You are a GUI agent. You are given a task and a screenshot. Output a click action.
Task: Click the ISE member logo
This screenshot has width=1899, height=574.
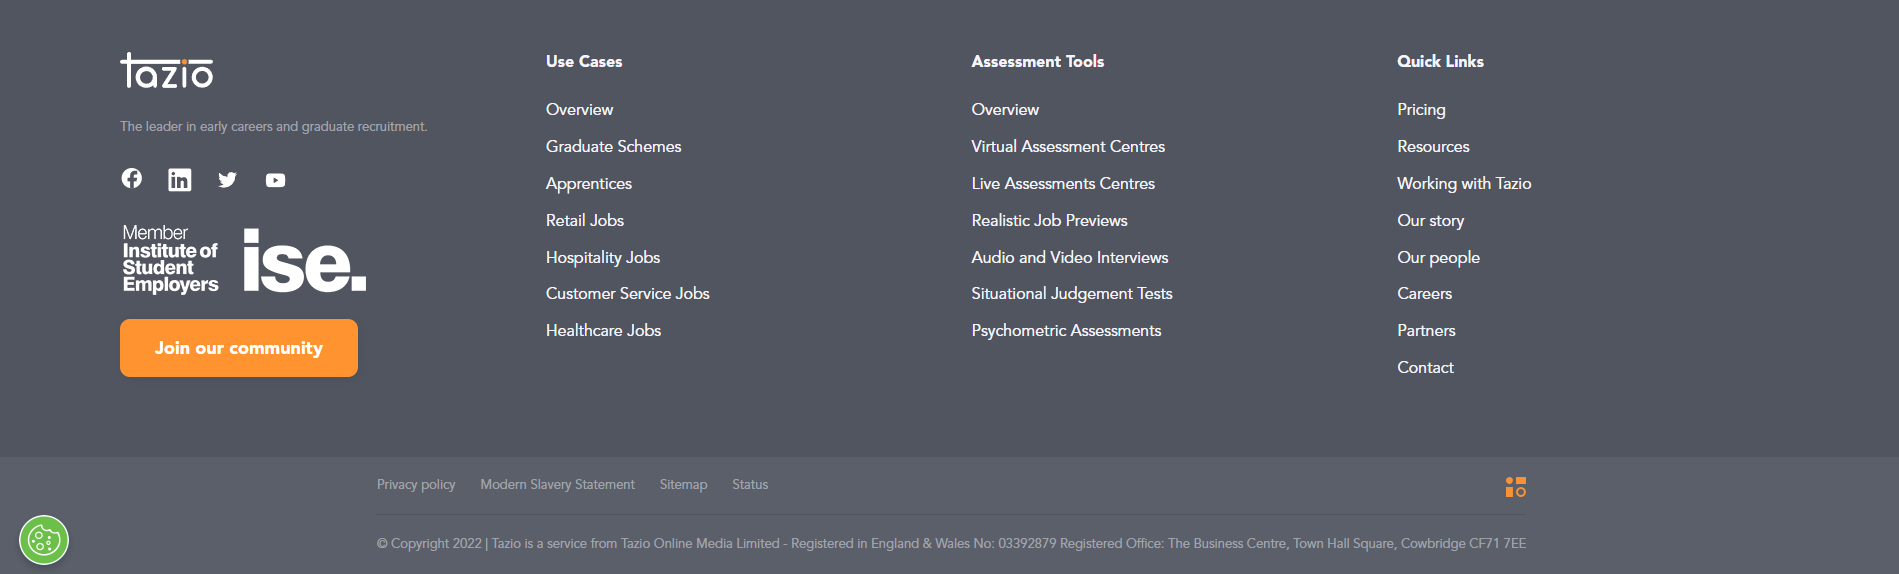tap(244, 260)
